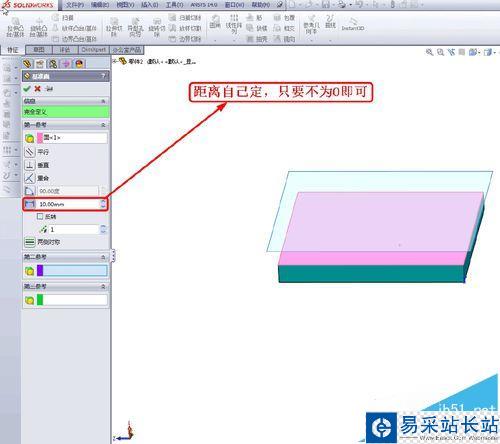Open the PropertyManager tab icon
Image resolution: width=500 pixels, height=444 pixels.
click(x=40, y=63)
